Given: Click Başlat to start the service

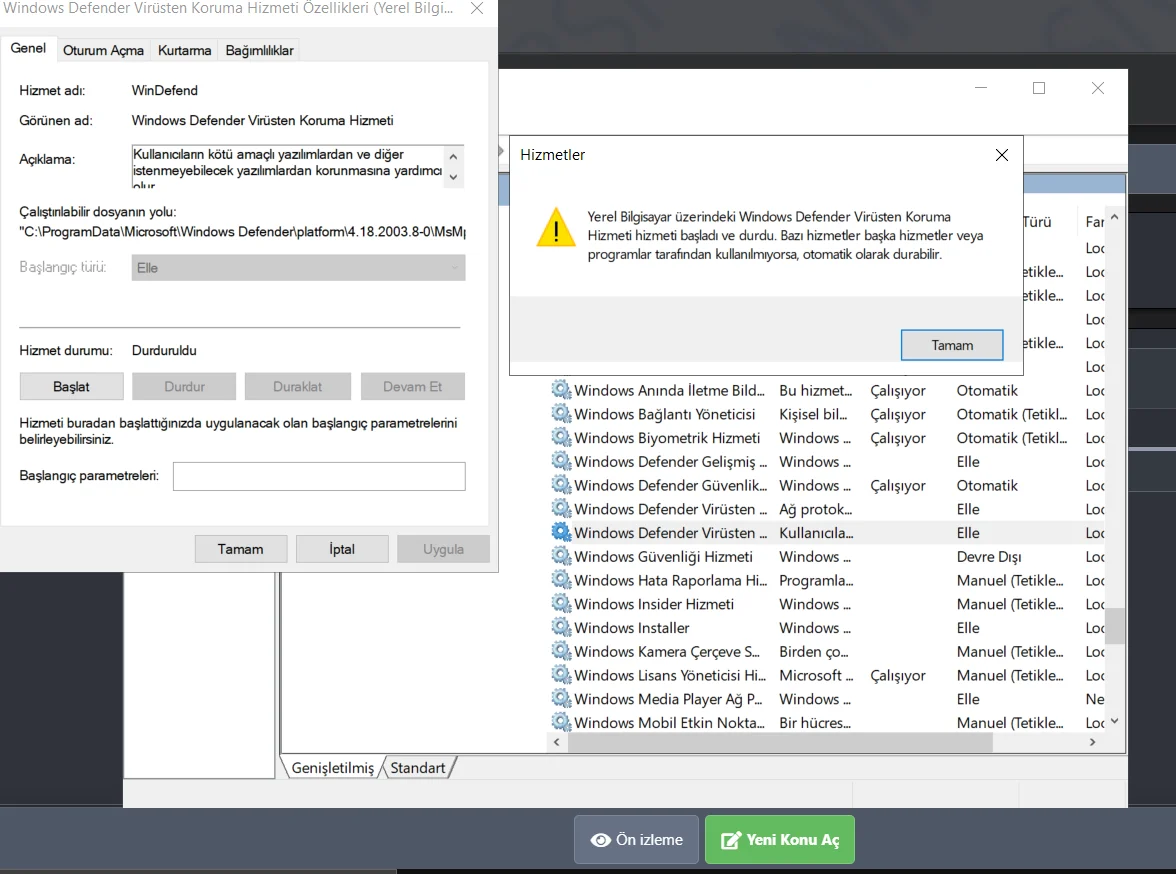Looking at the screenshot, I should (x=71, y=386).
